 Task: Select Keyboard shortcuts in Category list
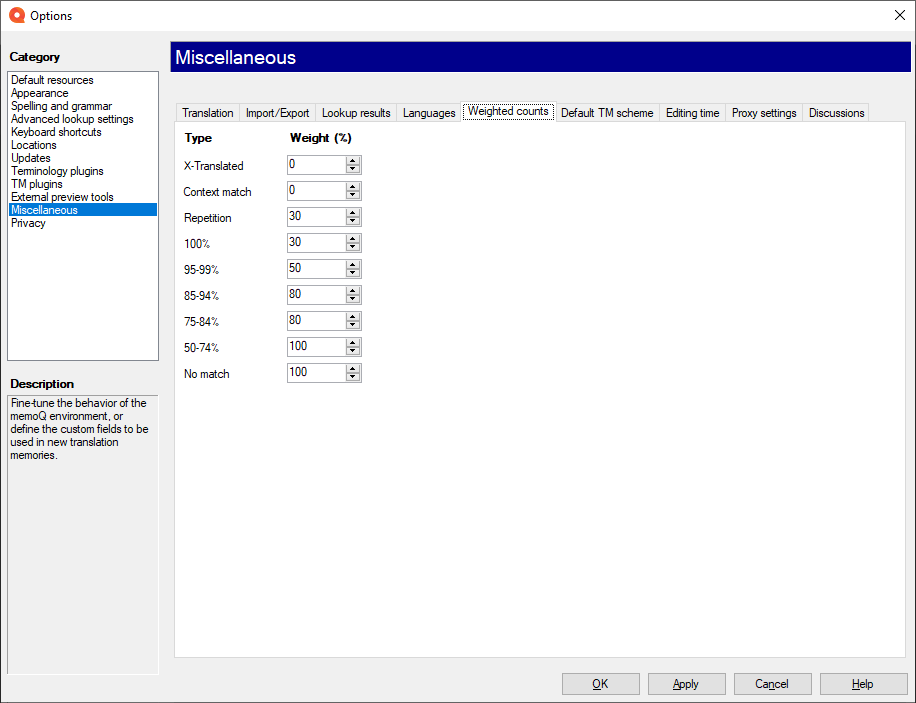tap(56, 132)
